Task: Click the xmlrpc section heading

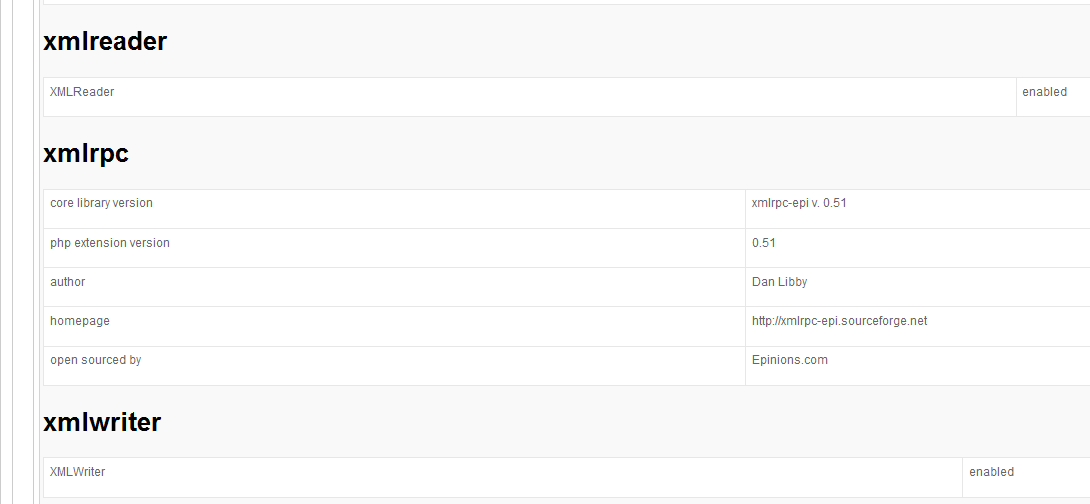Action: click(x=86, y=153)
